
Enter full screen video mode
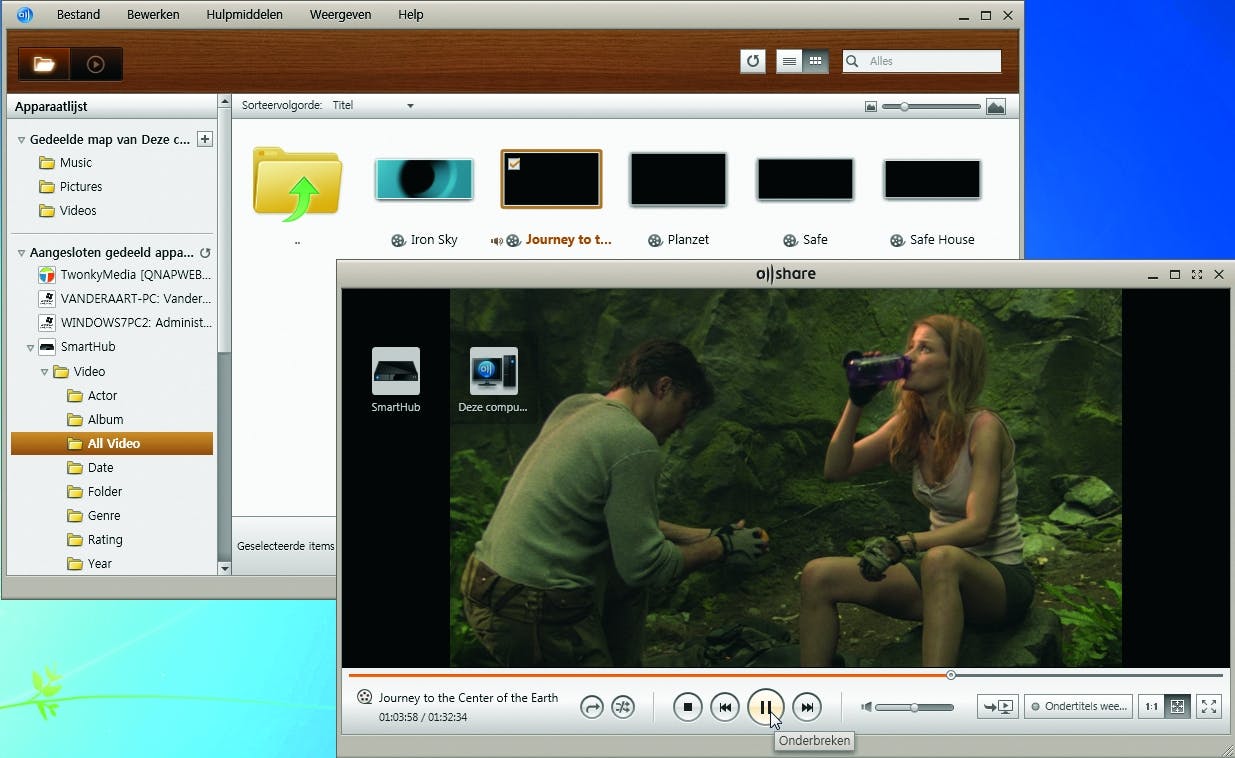[x=1209, y=706]
